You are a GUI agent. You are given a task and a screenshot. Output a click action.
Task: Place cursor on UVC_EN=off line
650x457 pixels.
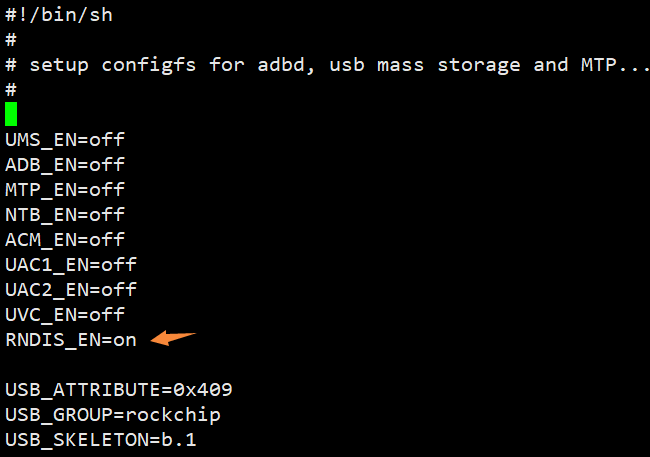pos(65,315)
